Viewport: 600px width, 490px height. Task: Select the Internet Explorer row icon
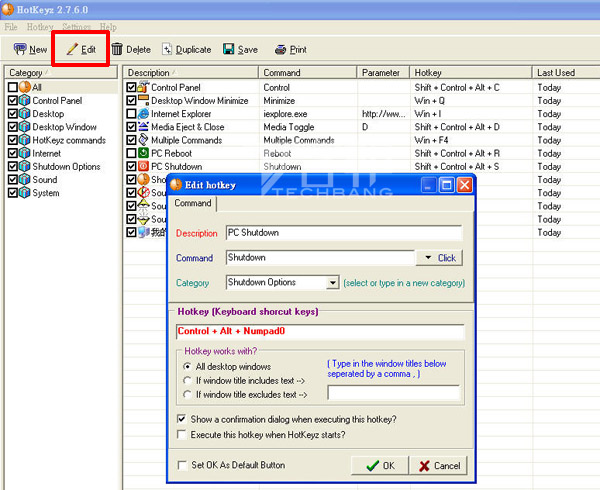[143, 114]
